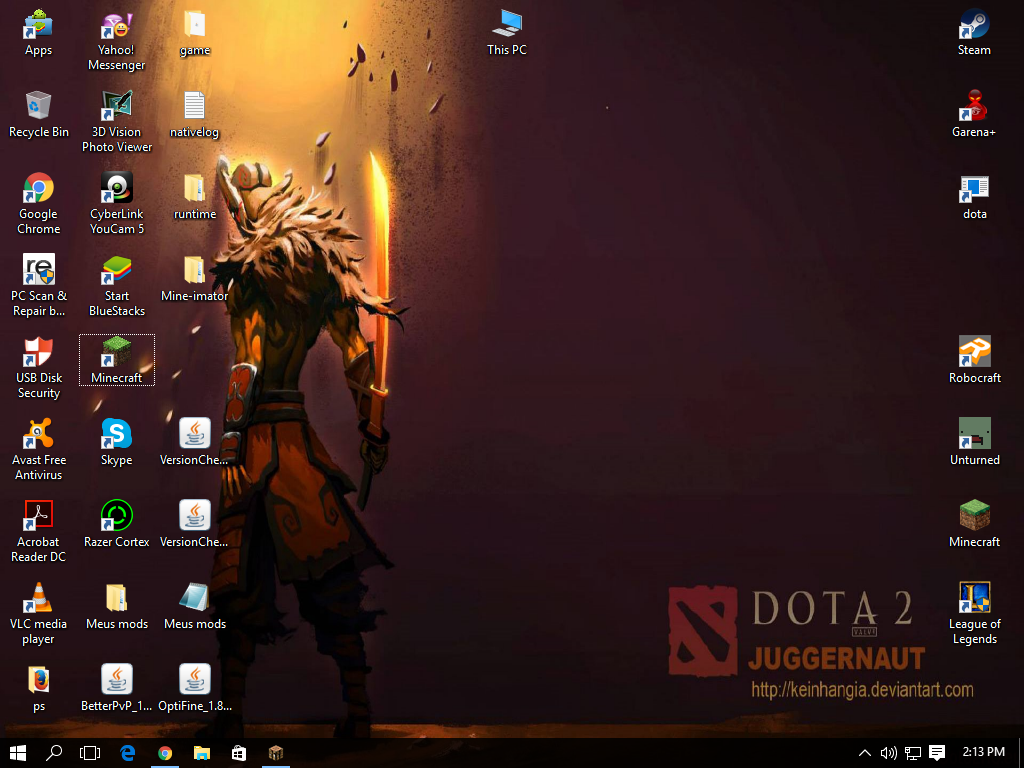Open the Store from the taskbar
1024x768 pixels.
tap(239, 753)
